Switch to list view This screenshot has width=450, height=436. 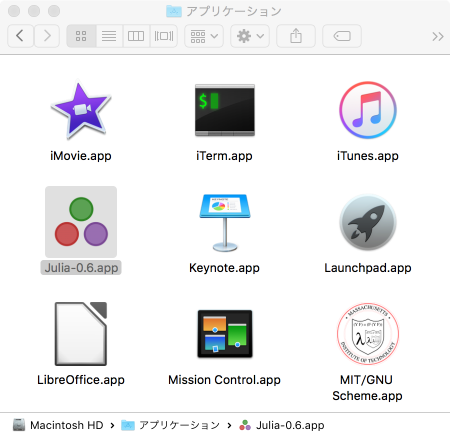click(x=109, y=36)
